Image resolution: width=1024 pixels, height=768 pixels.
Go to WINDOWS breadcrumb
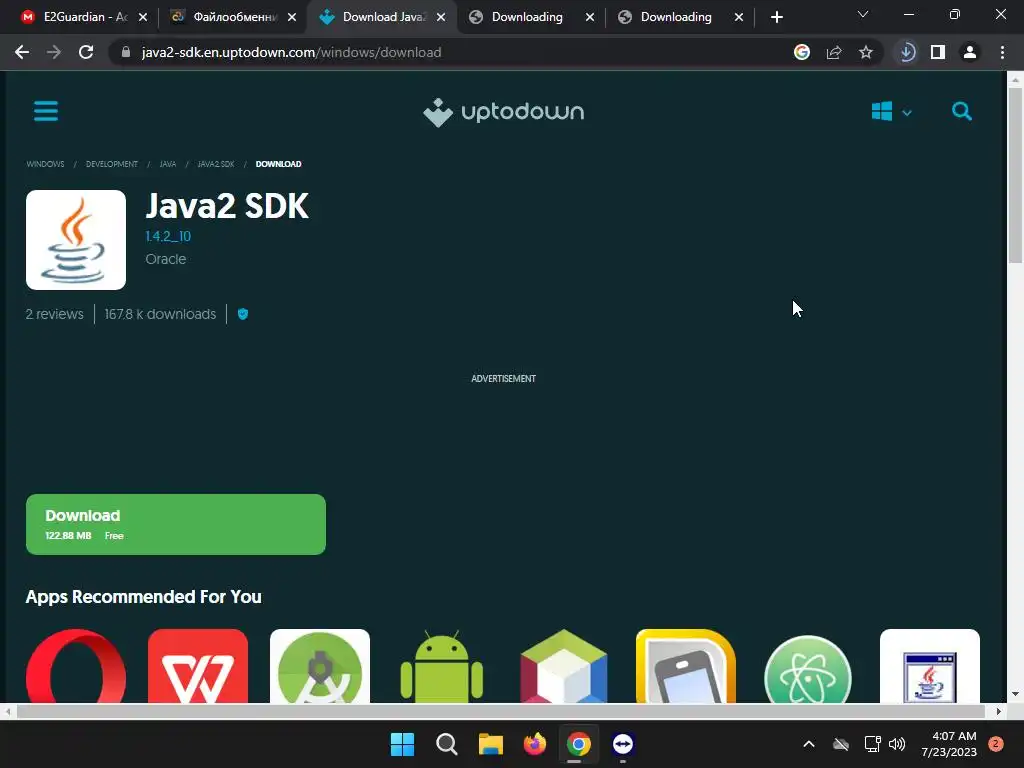(45, 164)
